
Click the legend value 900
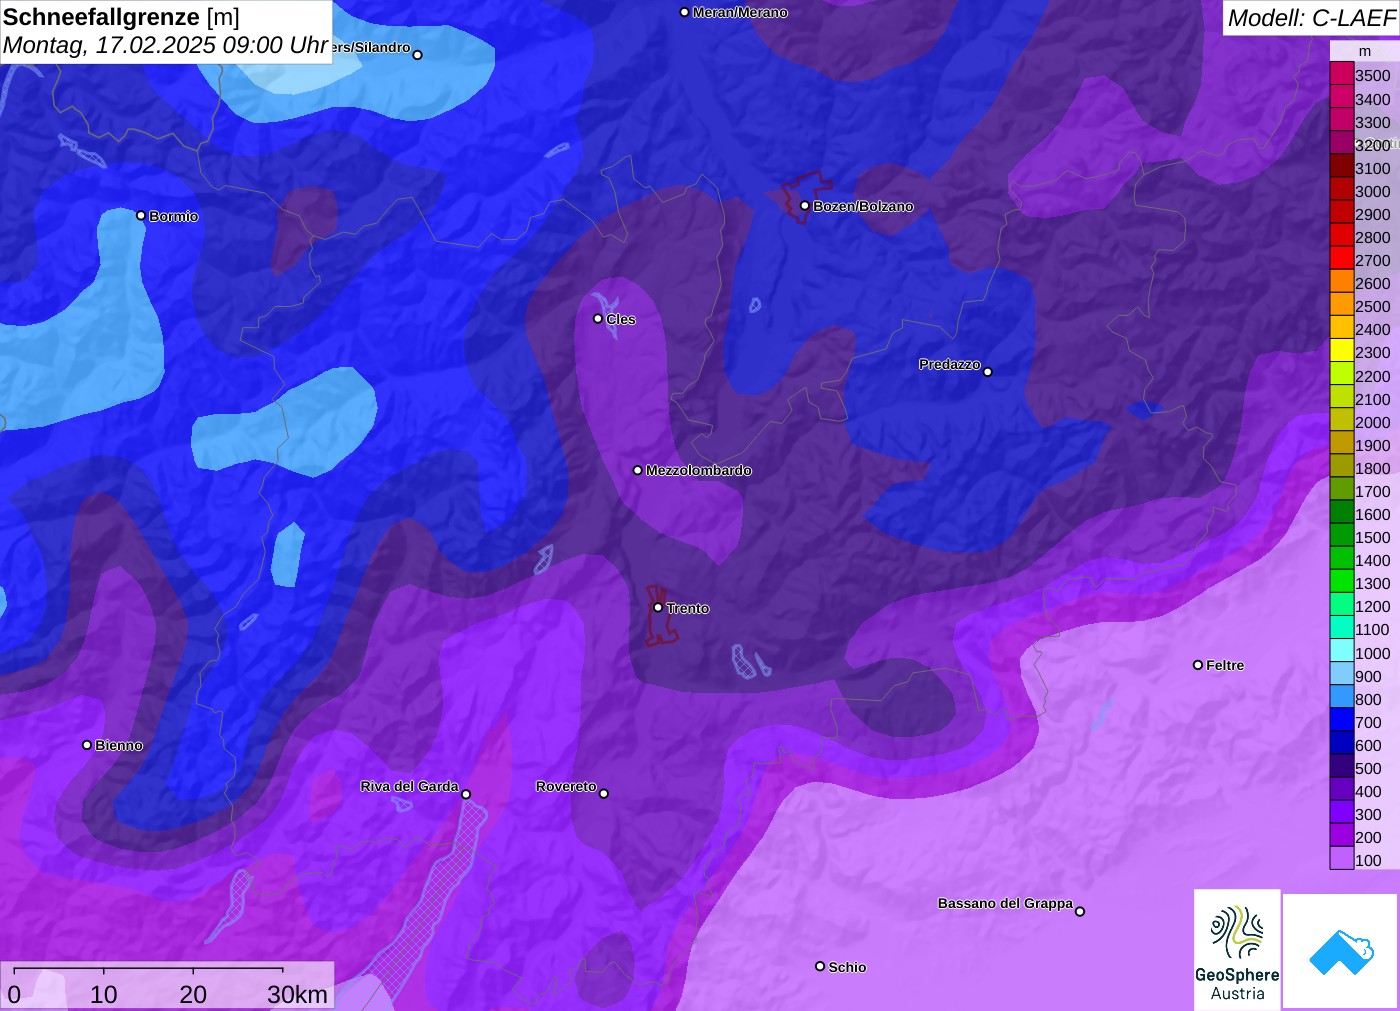point(1369,676)
